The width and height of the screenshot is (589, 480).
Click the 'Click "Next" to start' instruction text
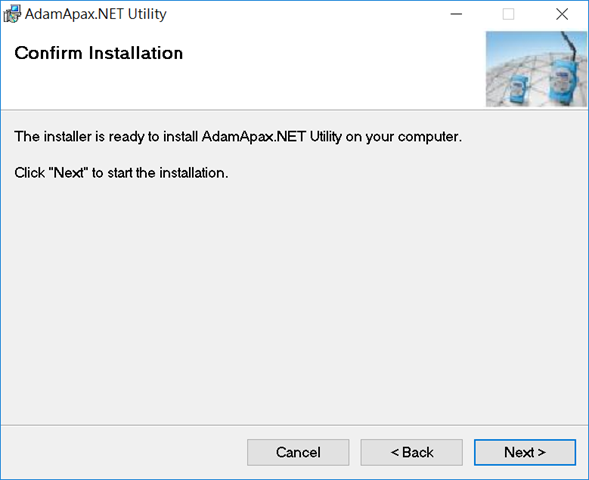click(121, 173)
